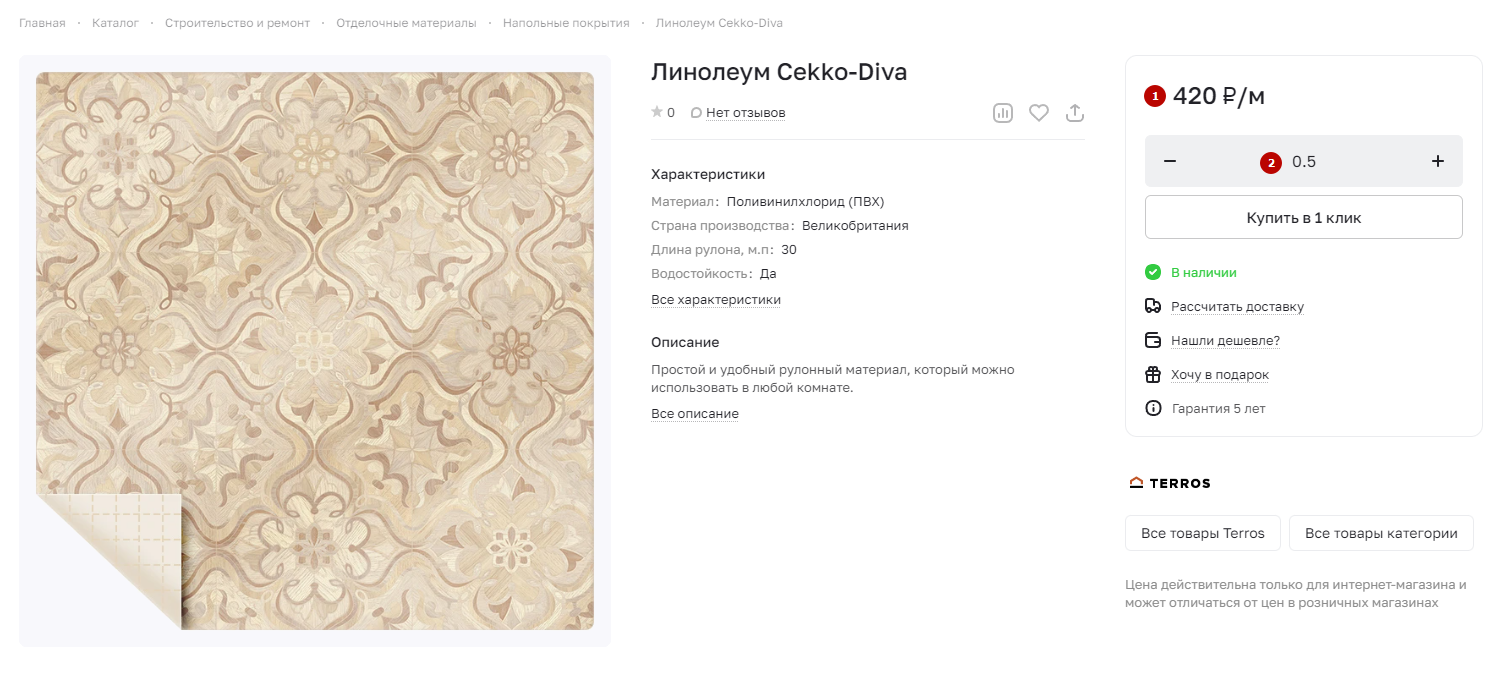This screenshot has height=676, width=1499.
Task: Open Напольные покрытия breadcrumb
Action: [x=566, y=23]
